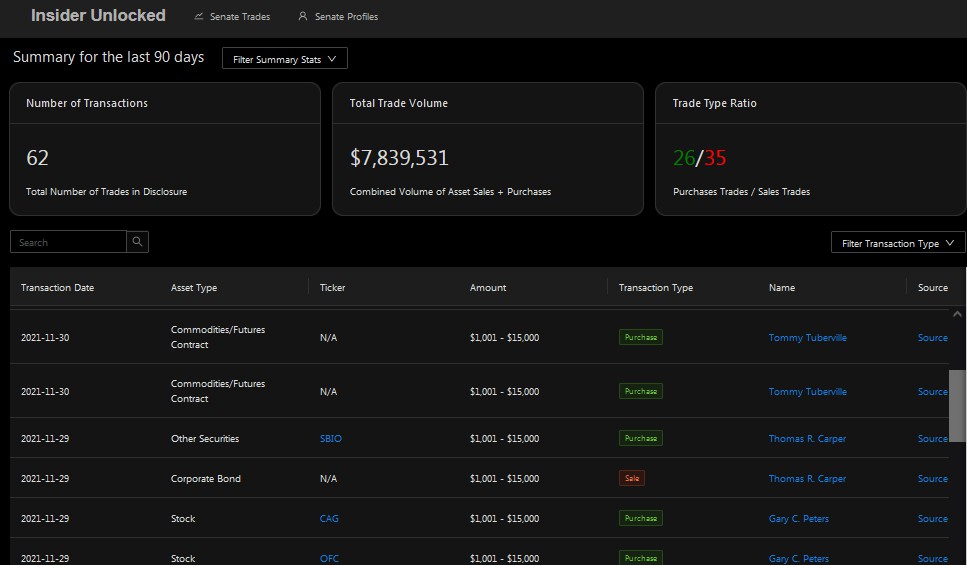This screenshot has width=967, height=565.
Task: Click the table scrollbar up arrow
Action: point(957,314)
